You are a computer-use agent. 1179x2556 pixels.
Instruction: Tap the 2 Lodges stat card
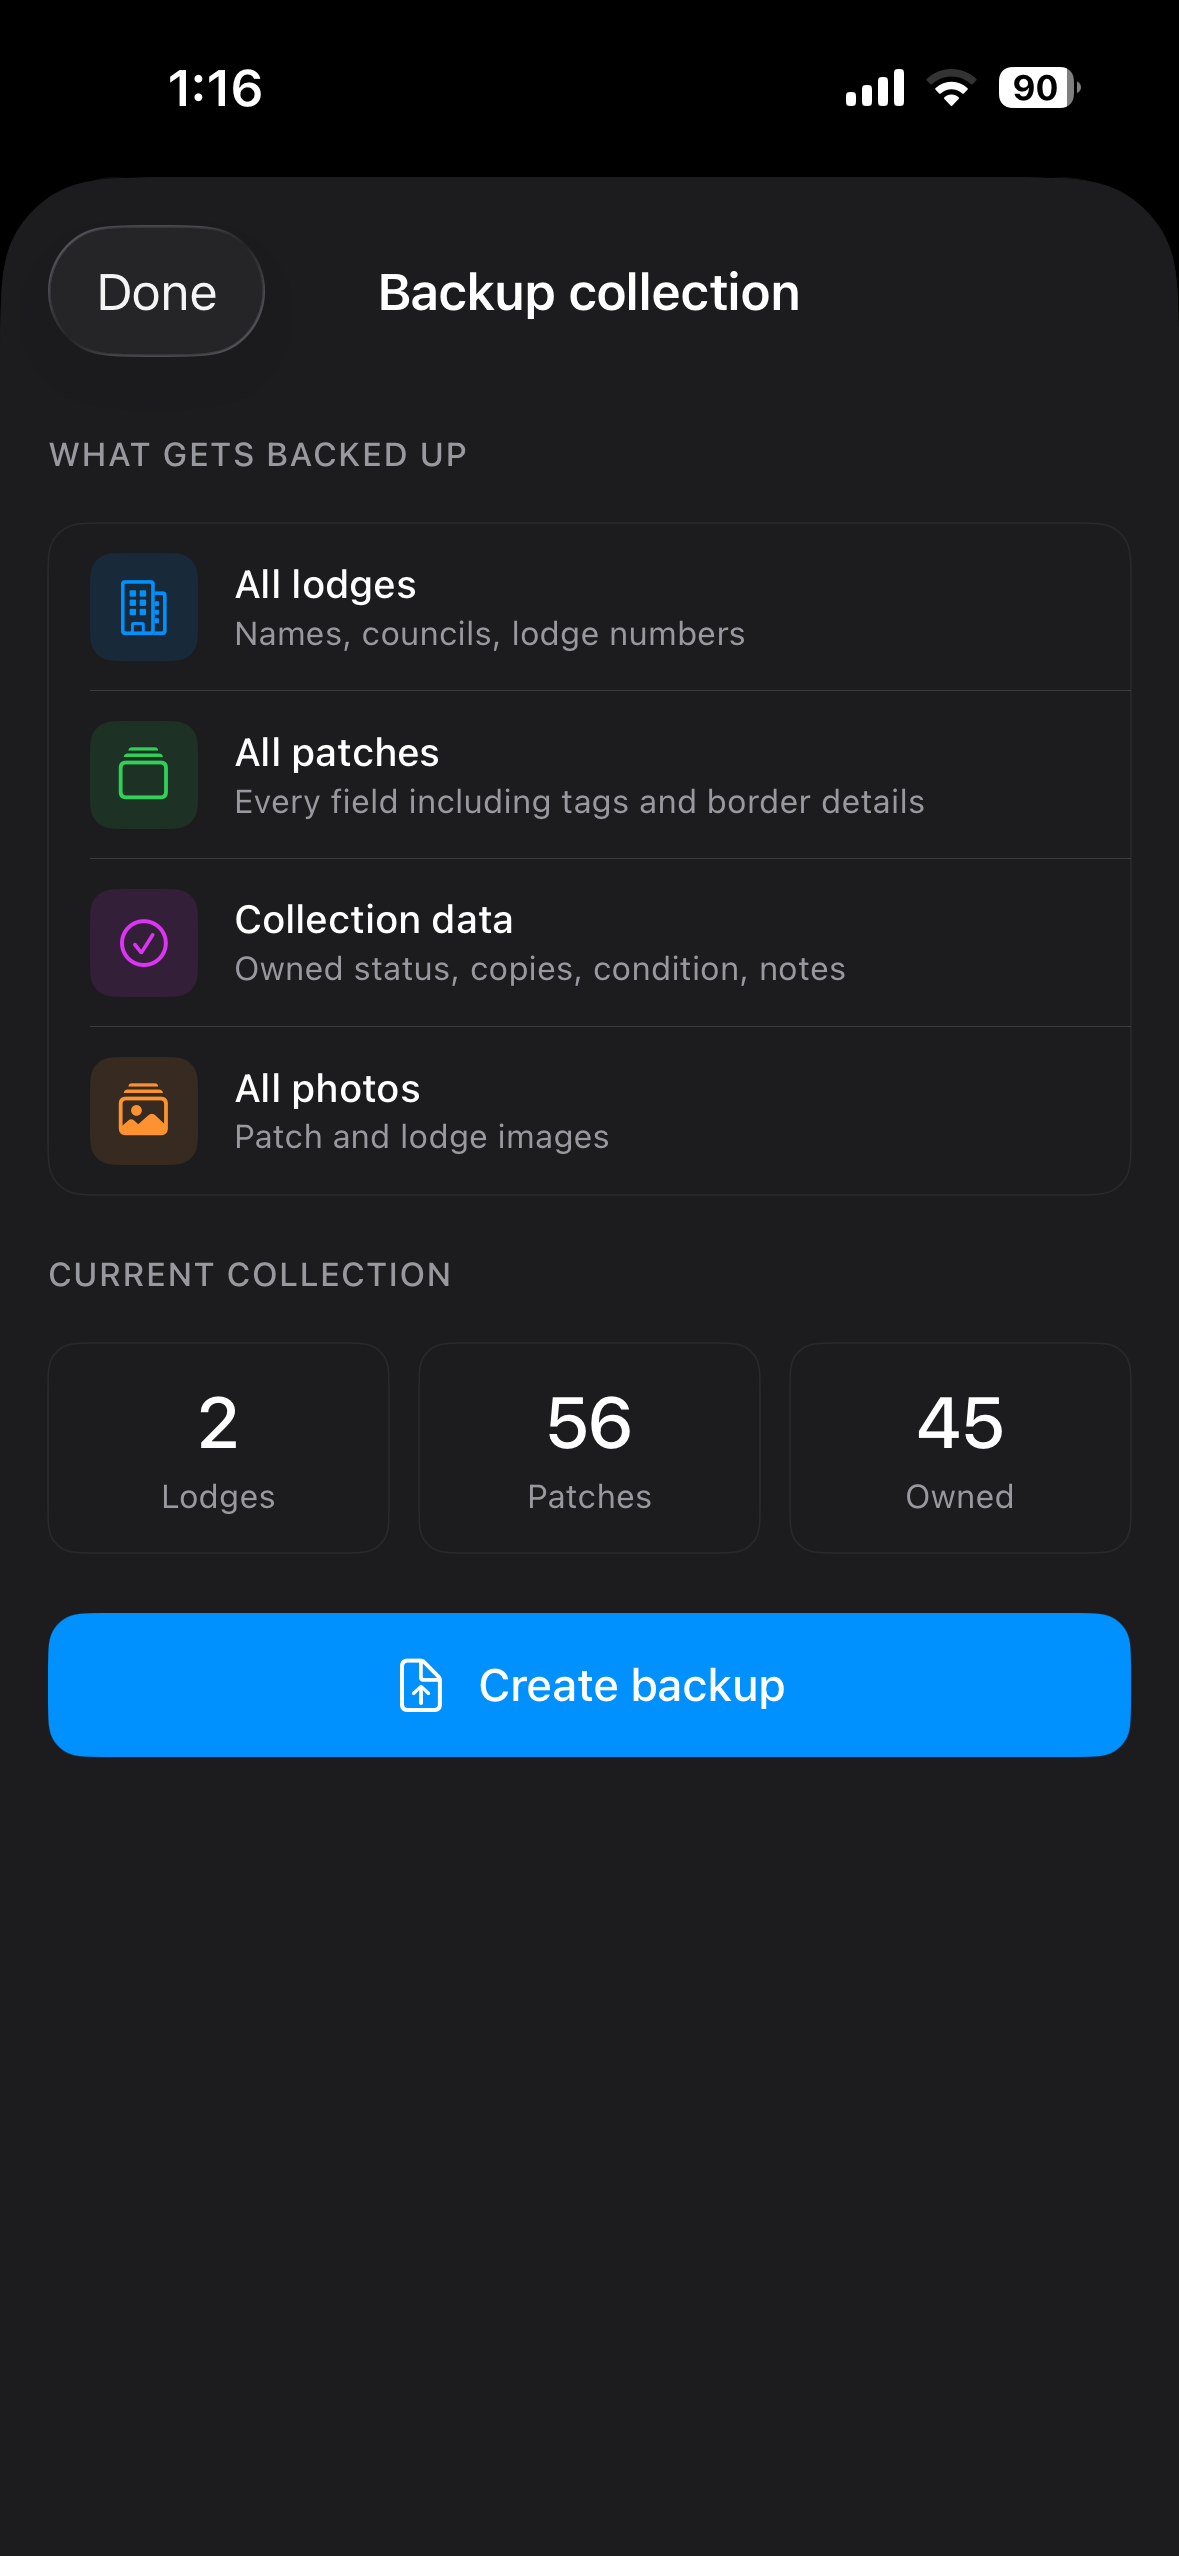pos(219,1448)
